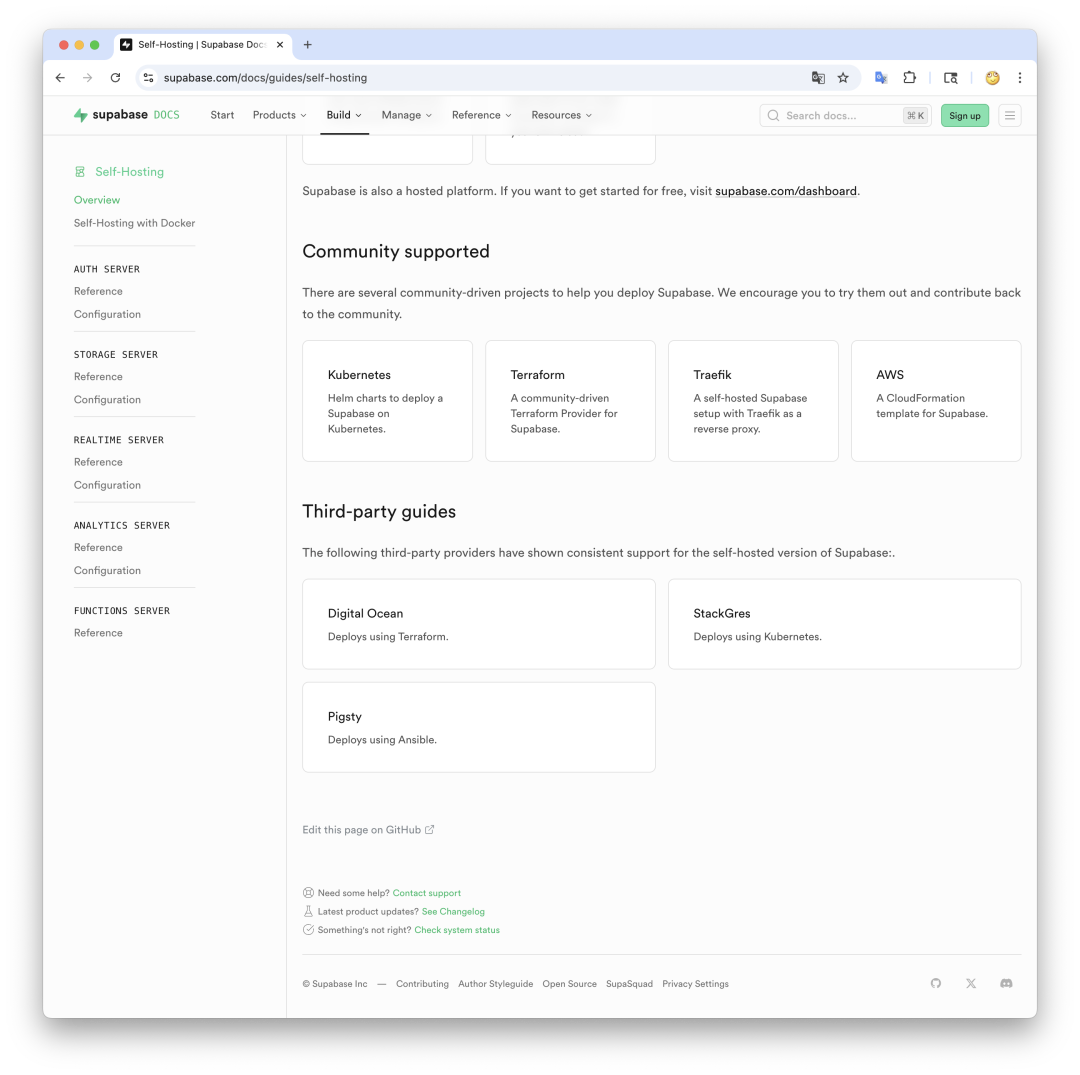Open Chrome's three-dot menu
The height and width of the screenshot is (1075, 1080).
(x=1020, y=78)
